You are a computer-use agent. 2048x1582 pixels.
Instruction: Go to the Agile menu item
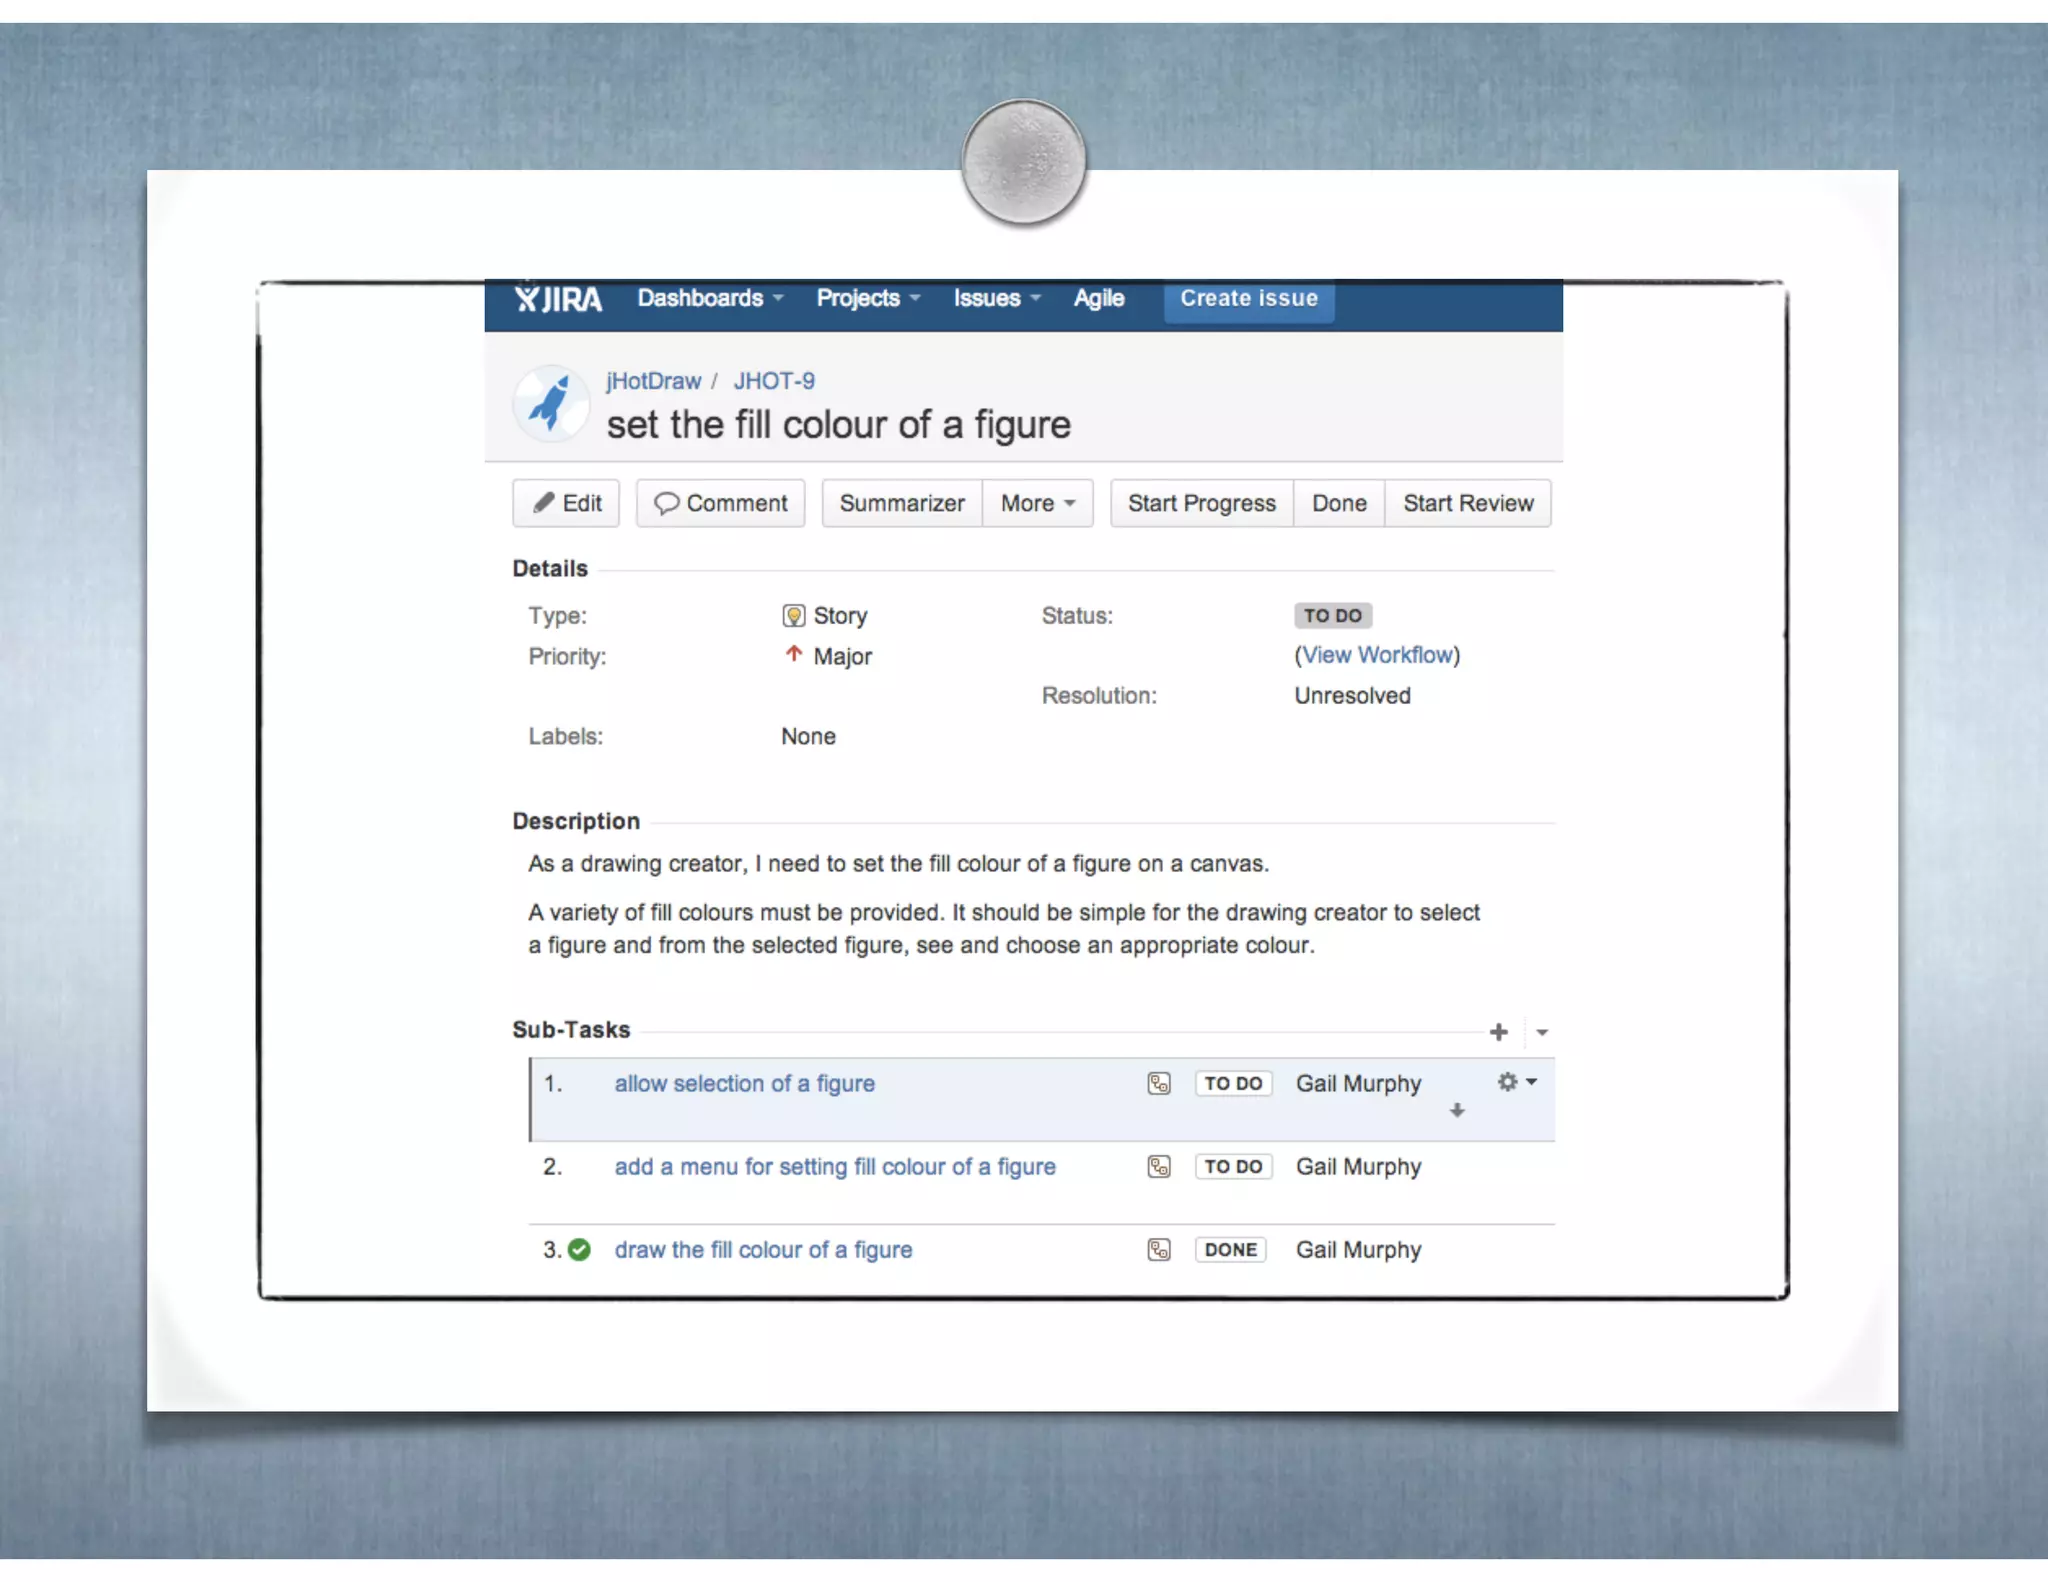[x=1098, y=298]
